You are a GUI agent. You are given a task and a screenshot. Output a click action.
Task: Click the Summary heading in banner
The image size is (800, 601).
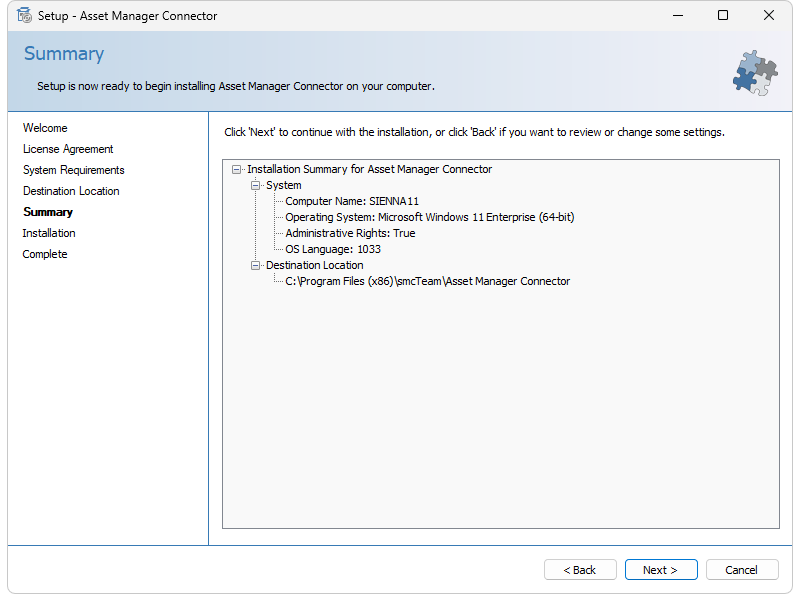click(64, 54)
